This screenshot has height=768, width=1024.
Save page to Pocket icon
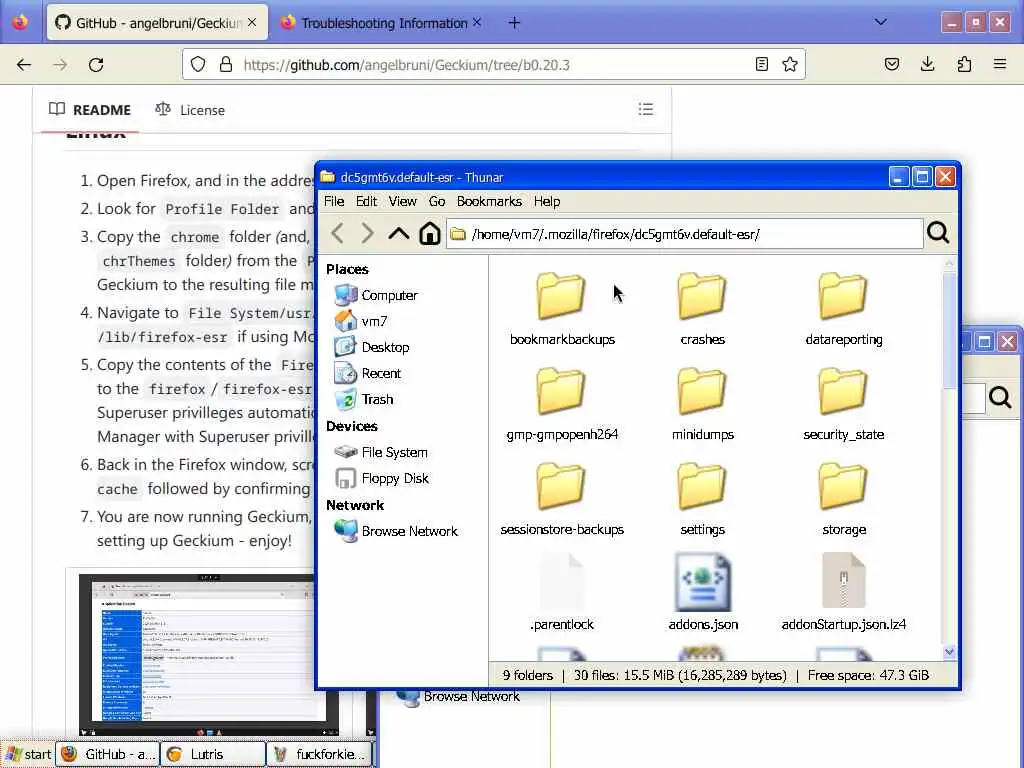pyautogui.click(x=891, y=64)
